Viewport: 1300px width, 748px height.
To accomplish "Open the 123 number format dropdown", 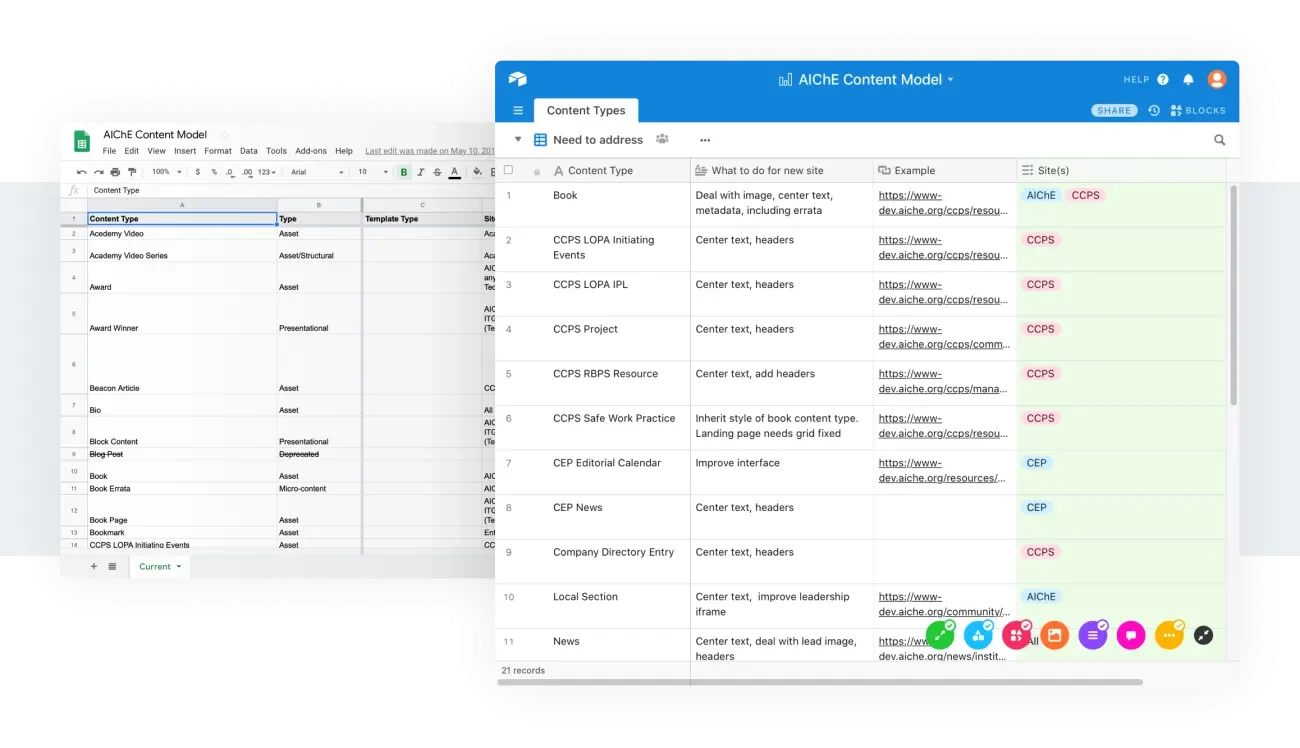I will click(x=267, y=172).
